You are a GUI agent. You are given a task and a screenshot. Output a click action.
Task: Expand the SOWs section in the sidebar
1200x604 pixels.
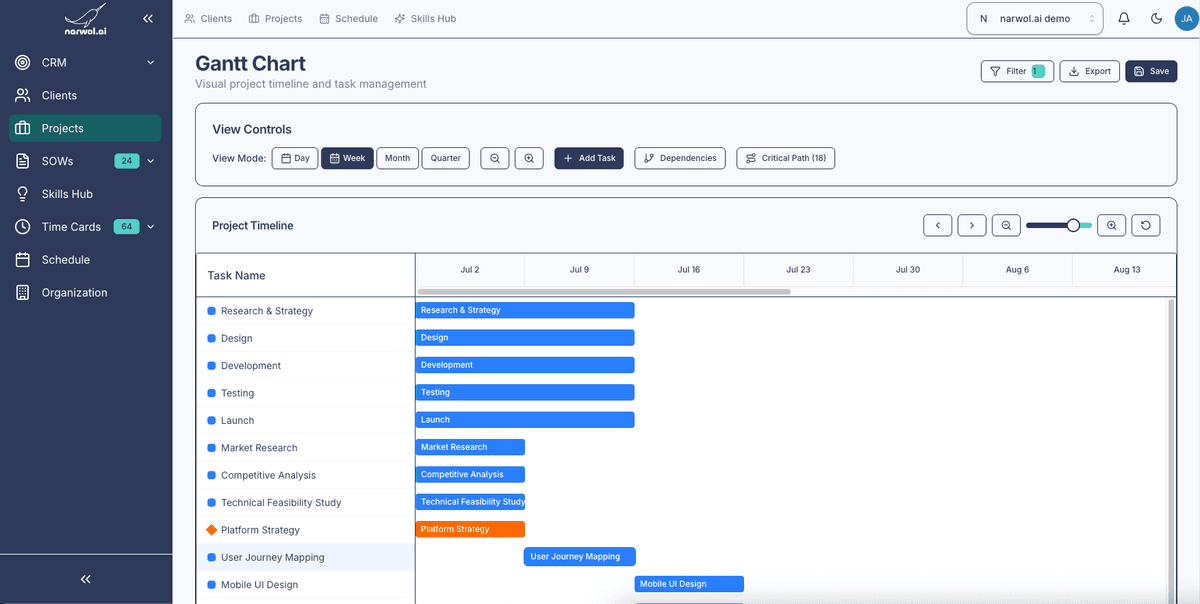tap(150, 160)
